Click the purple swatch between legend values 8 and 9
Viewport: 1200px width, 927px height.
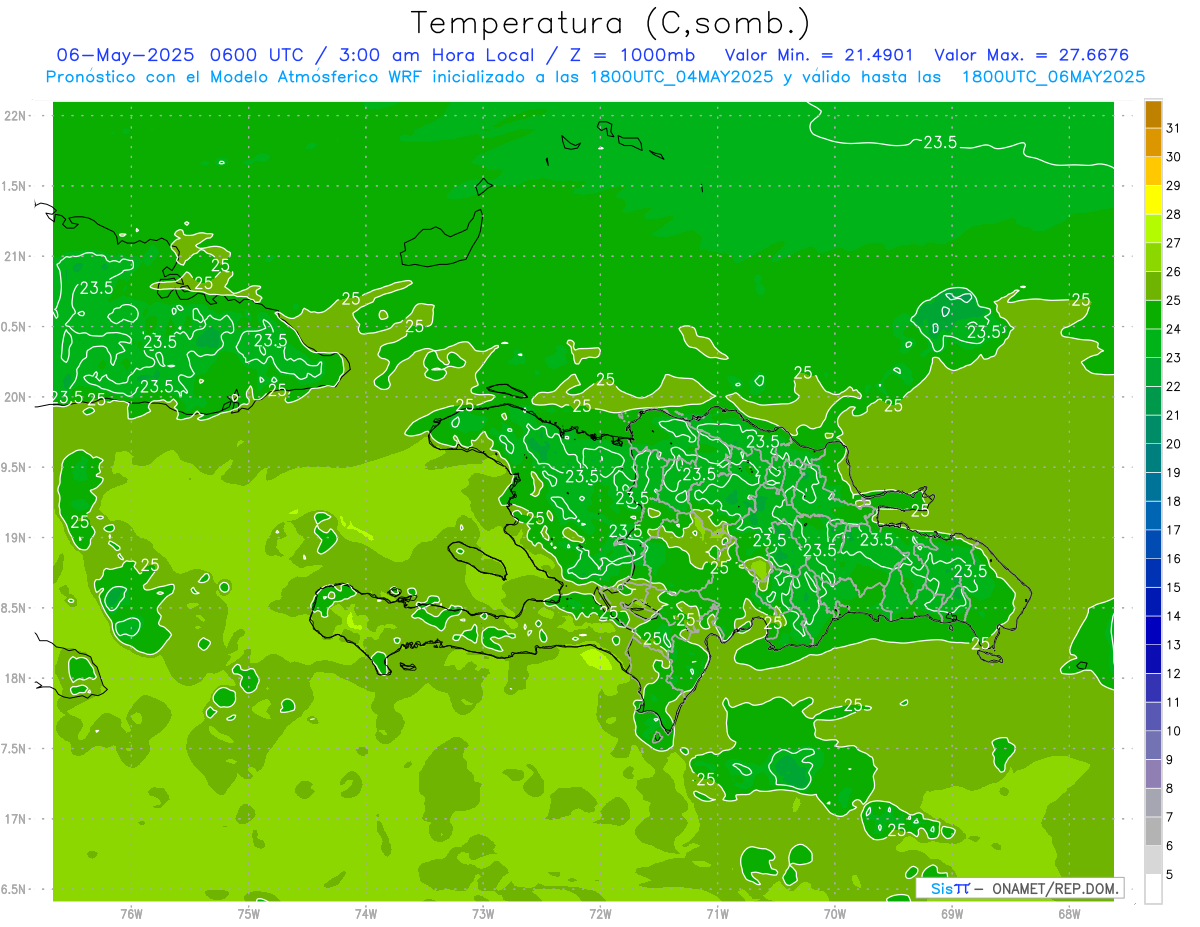1153,774
